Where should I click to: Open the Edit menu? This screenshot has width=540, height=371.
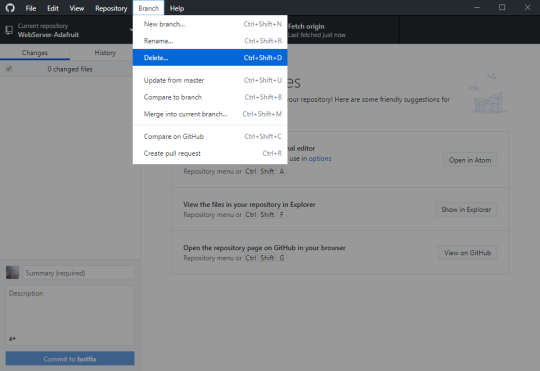pos(53,8)
